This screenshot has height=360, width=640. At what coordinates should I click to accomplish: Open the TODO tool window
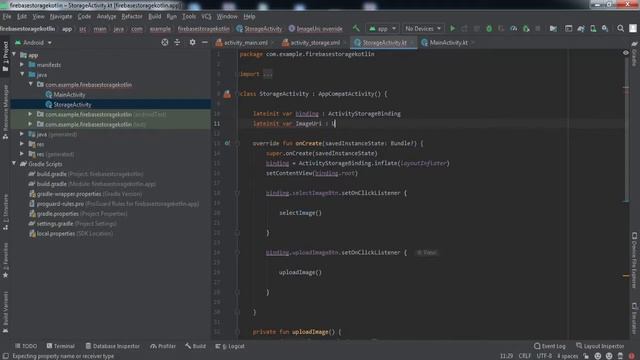coord(26,346)
